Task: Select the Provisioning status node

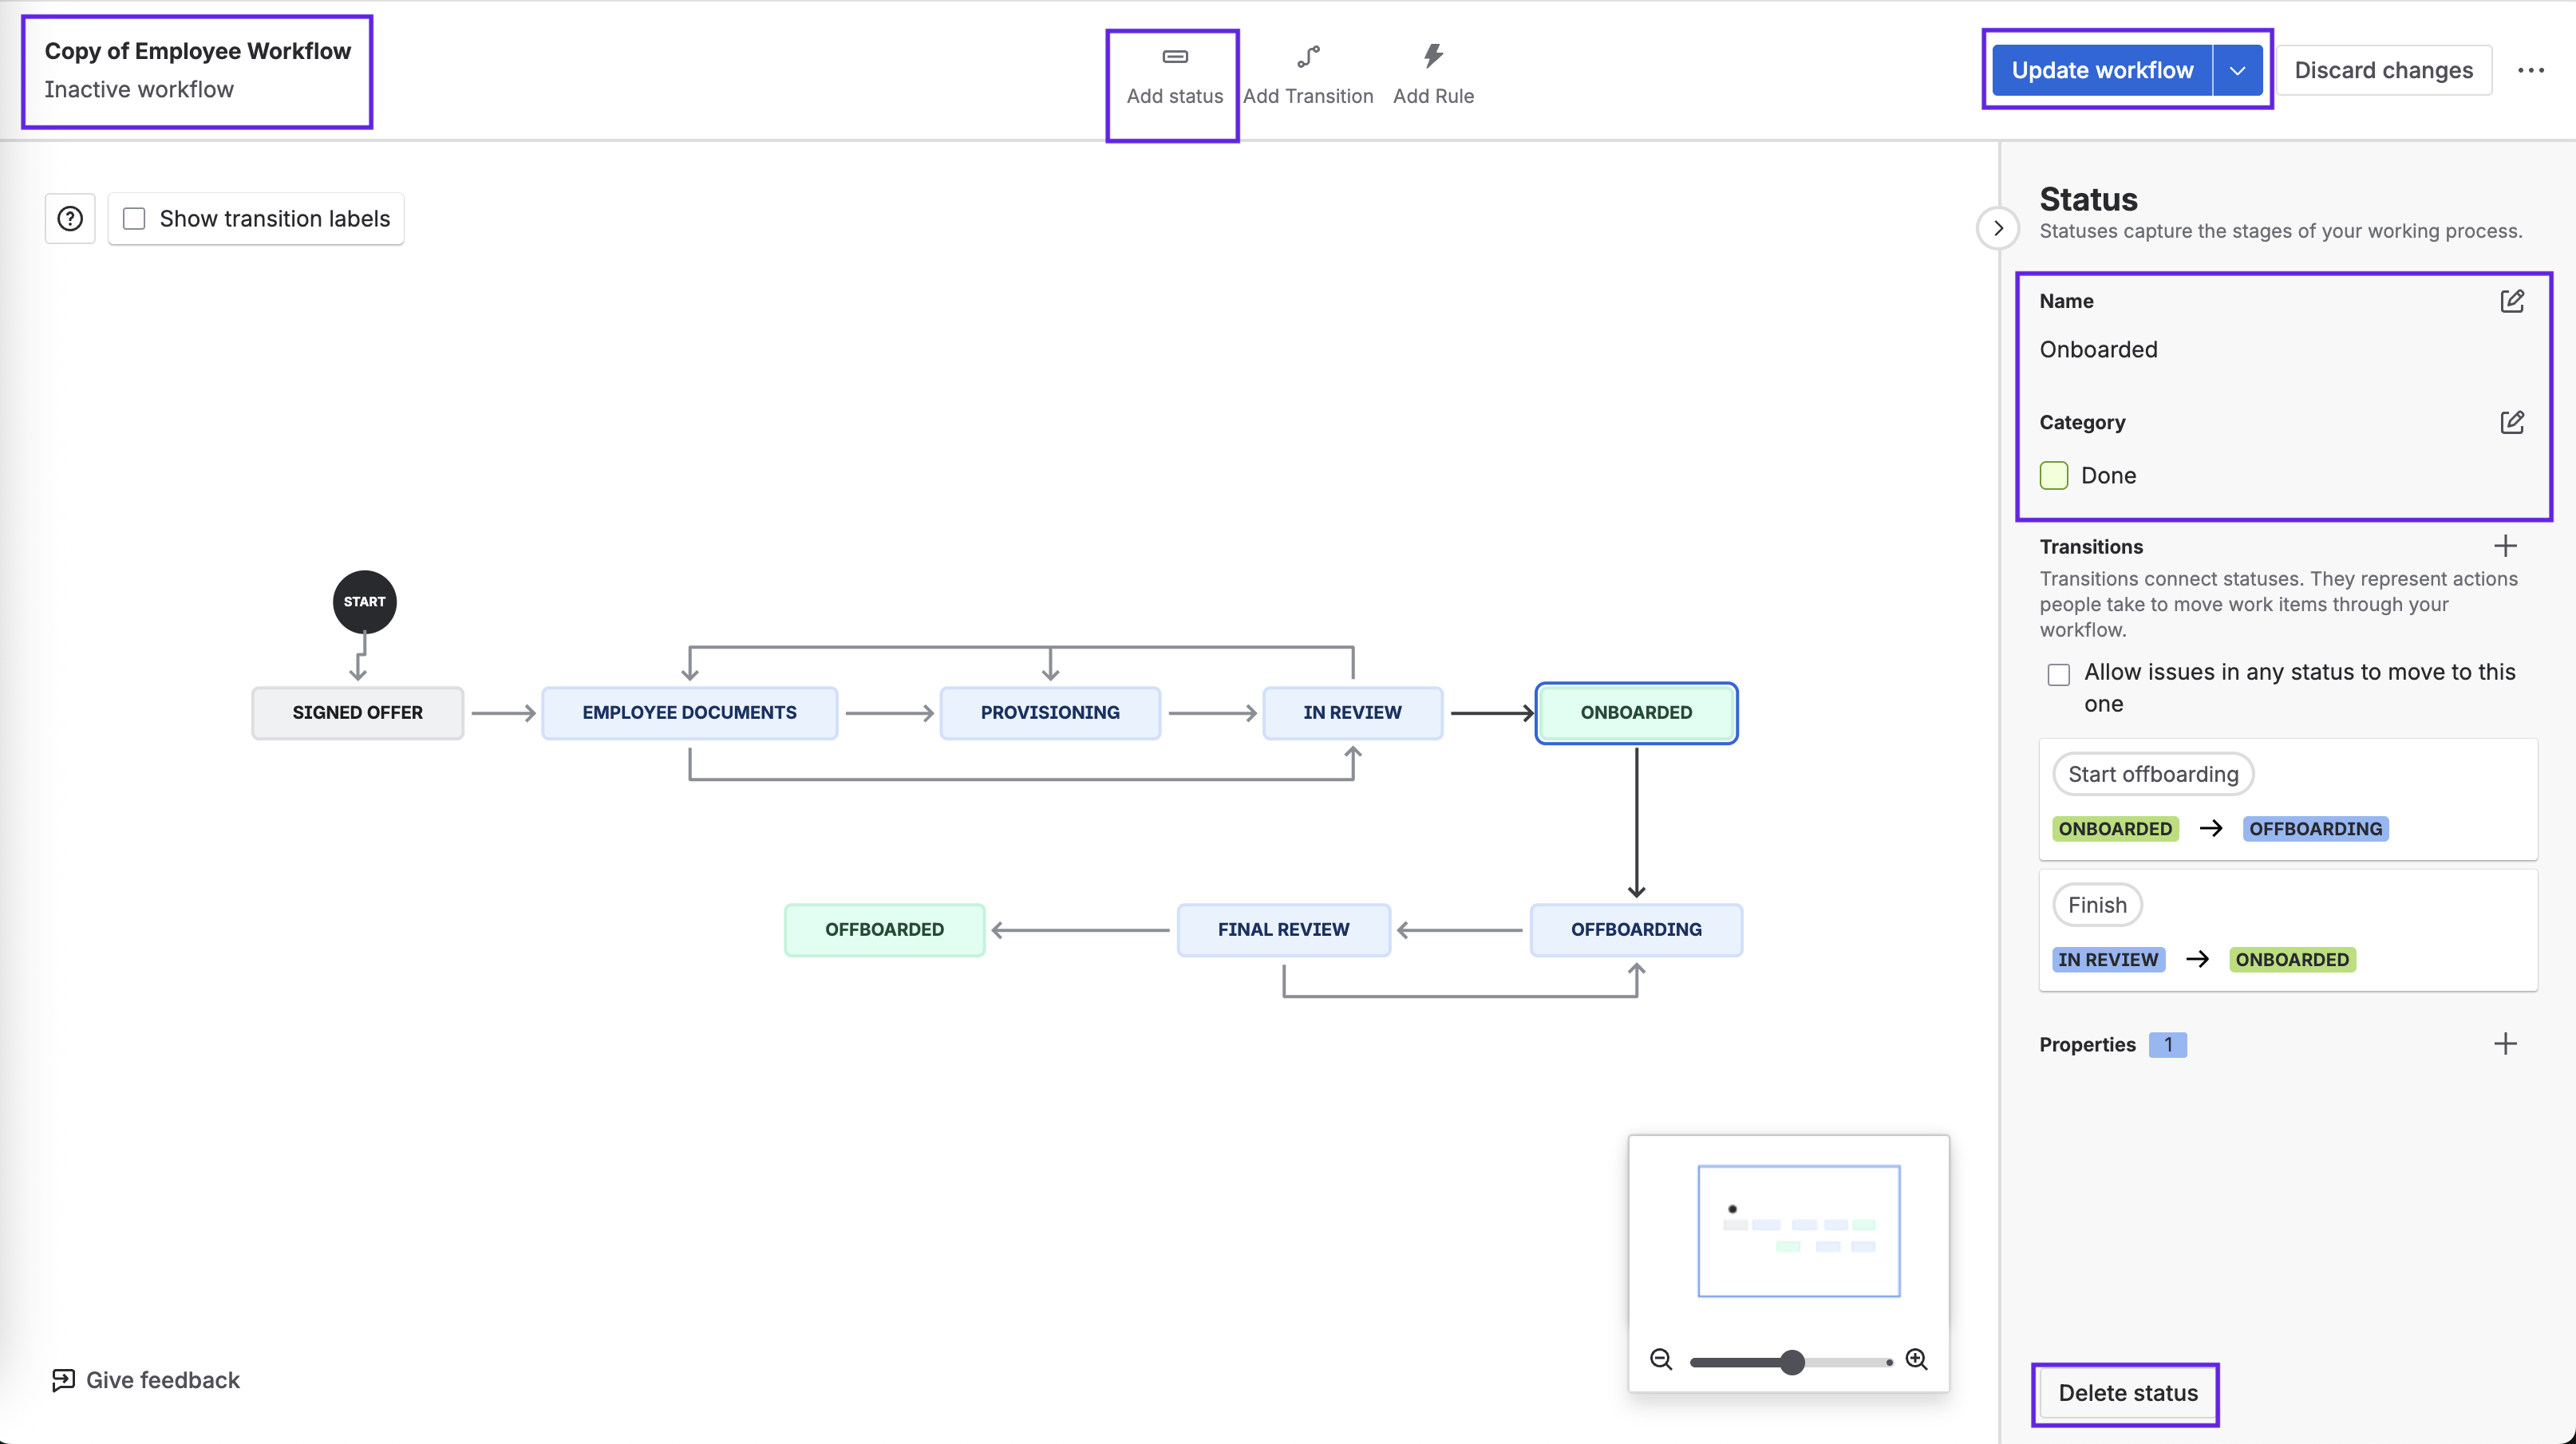Action: pyautogui.click(x=1049, y=712)
